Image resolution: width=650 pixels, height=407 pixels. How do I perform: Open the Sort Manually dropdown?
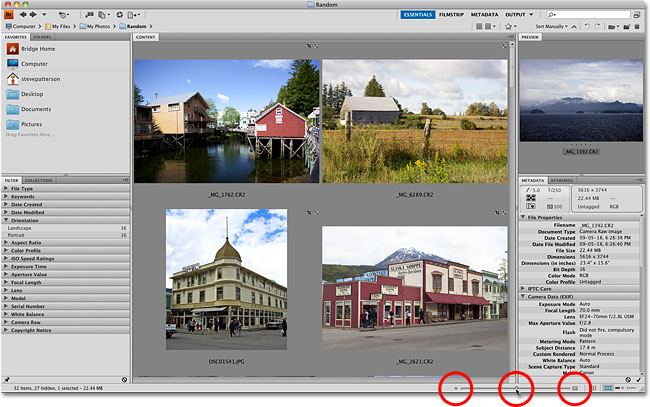point(551,26)
